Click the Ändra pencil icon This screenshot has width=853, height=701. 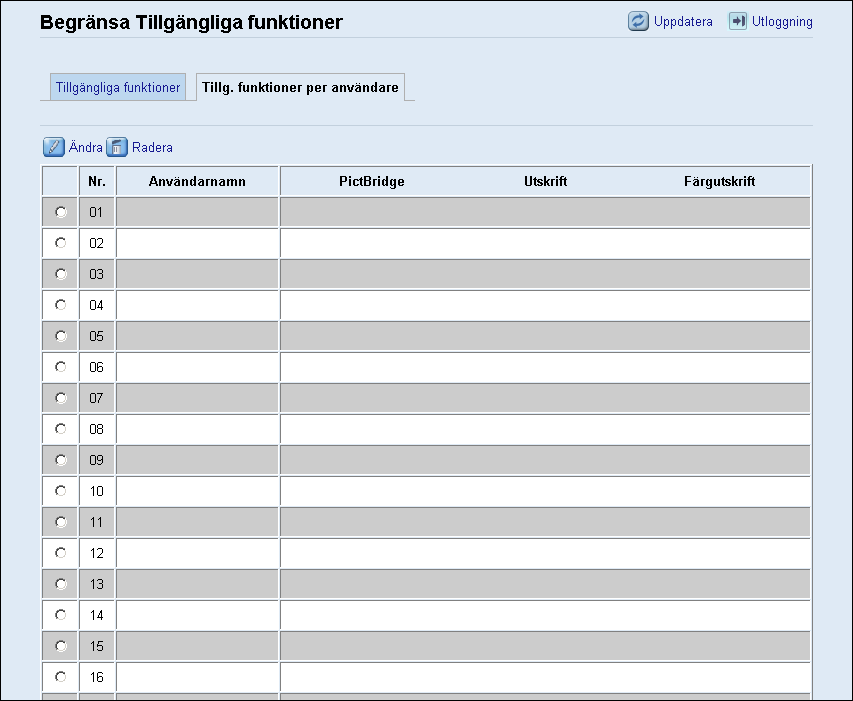[53, 147]
